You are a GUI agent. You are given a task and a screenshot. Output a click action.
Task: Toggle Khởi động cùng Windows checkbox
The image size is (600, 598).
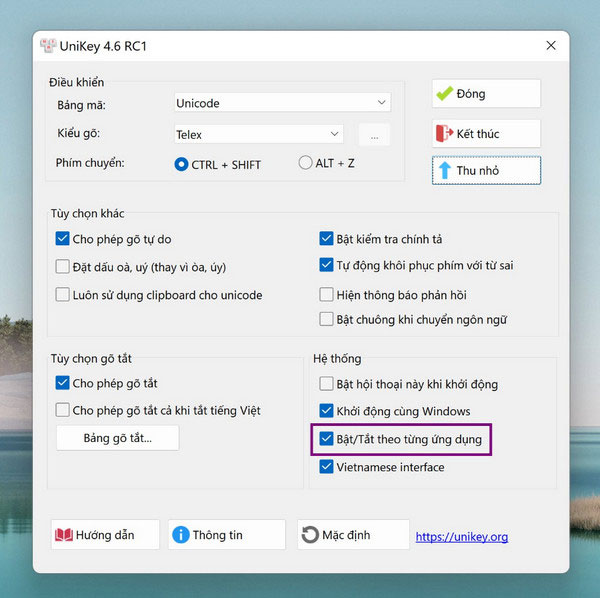click(x=326, y=411)
